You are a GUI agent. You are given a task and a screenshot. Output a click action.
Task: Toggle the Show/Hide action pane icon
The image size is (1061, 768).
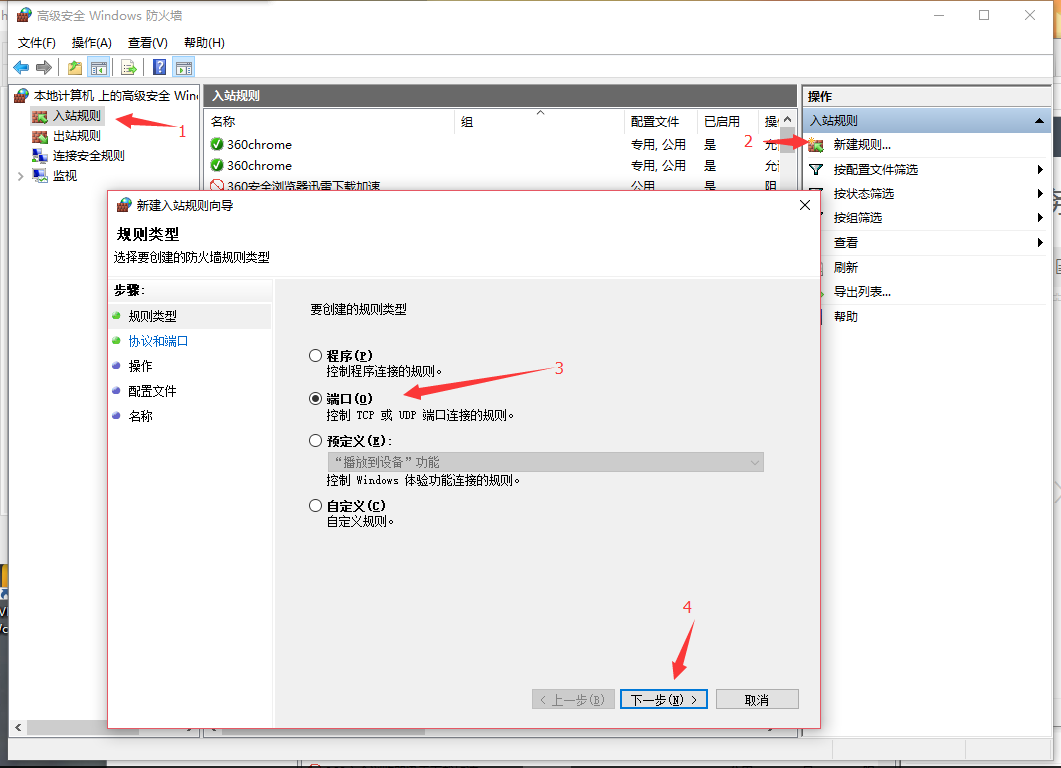pos(184,67)
